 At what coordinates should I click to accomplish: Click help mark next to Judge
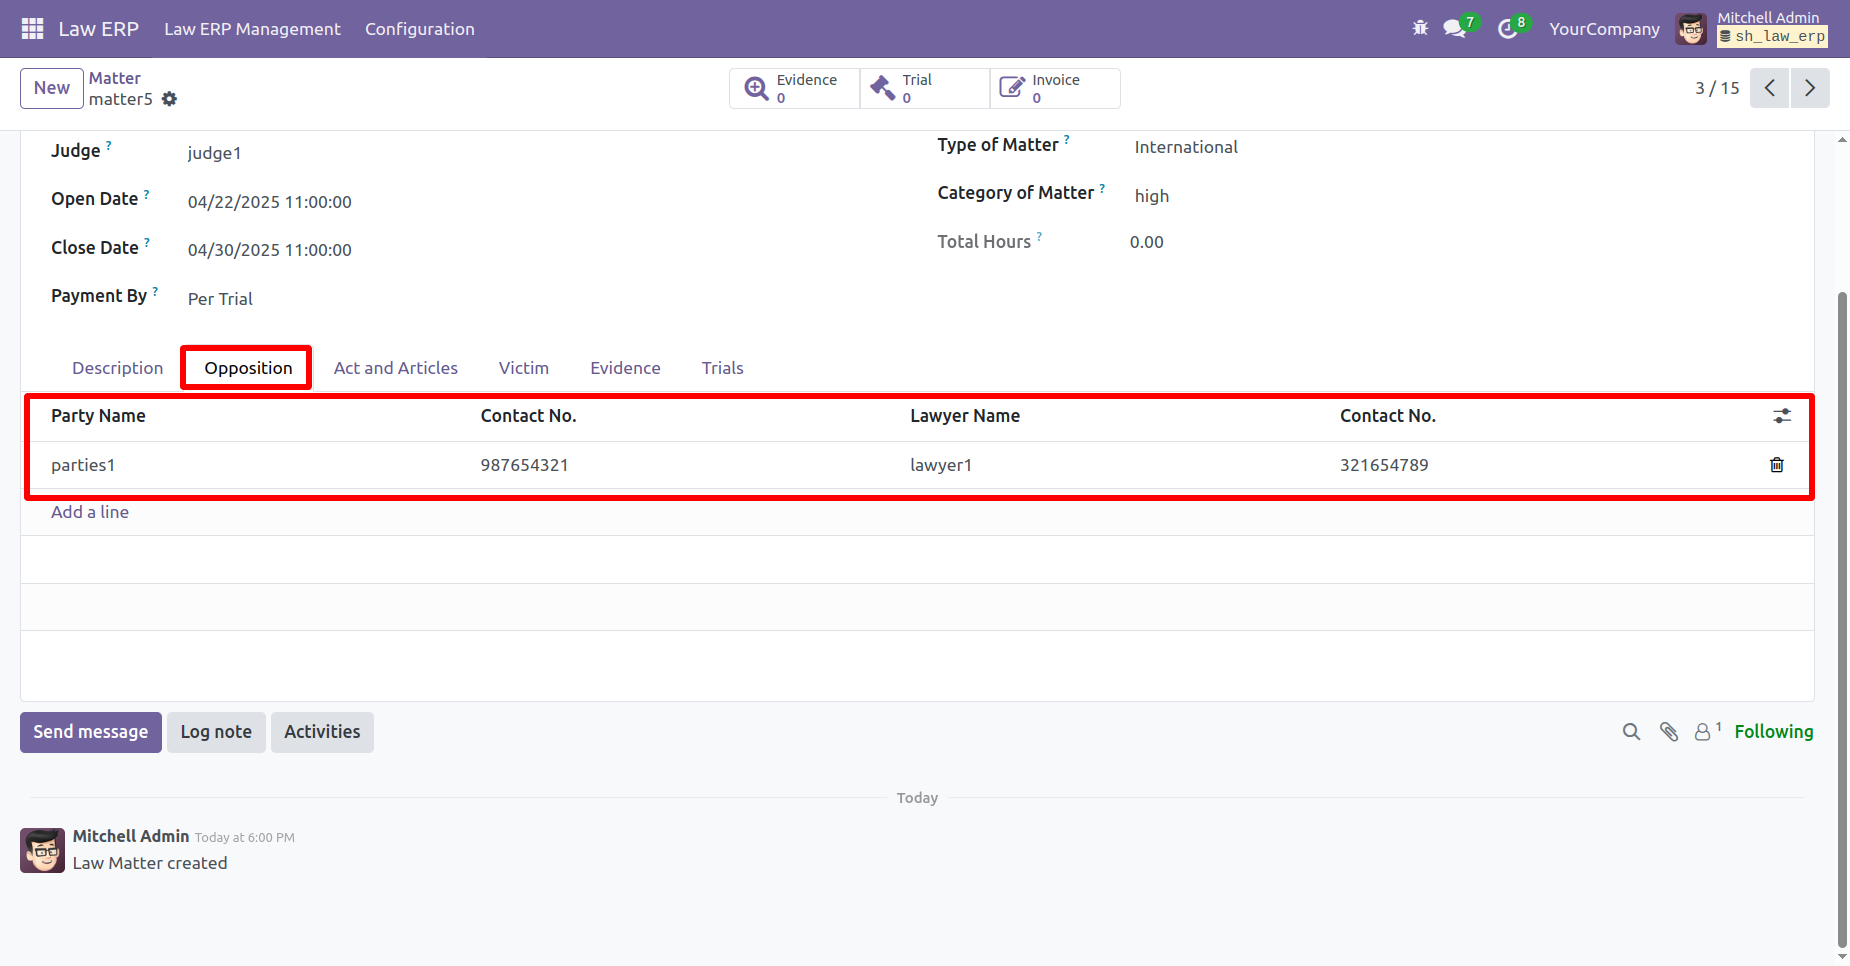109,145
